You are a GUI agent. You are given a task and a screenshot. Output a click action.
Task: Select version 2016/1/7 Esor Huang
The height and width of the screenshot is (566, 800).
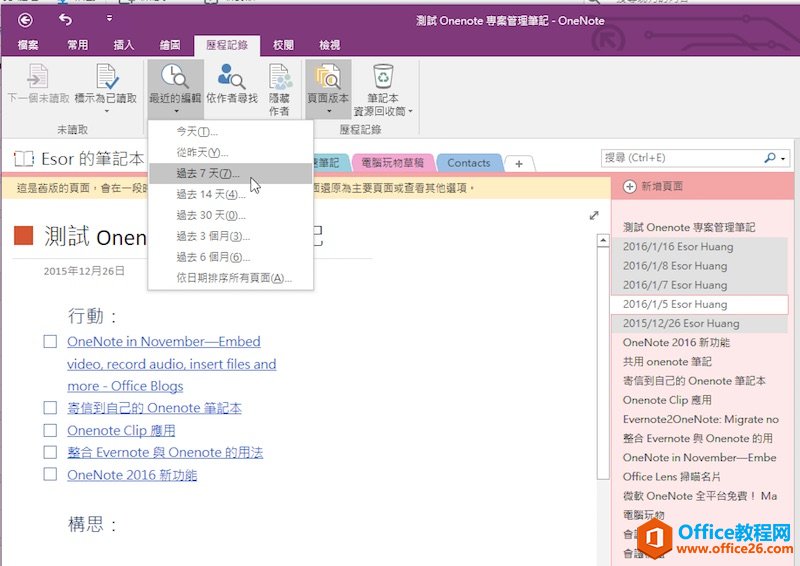click(699, 285)
